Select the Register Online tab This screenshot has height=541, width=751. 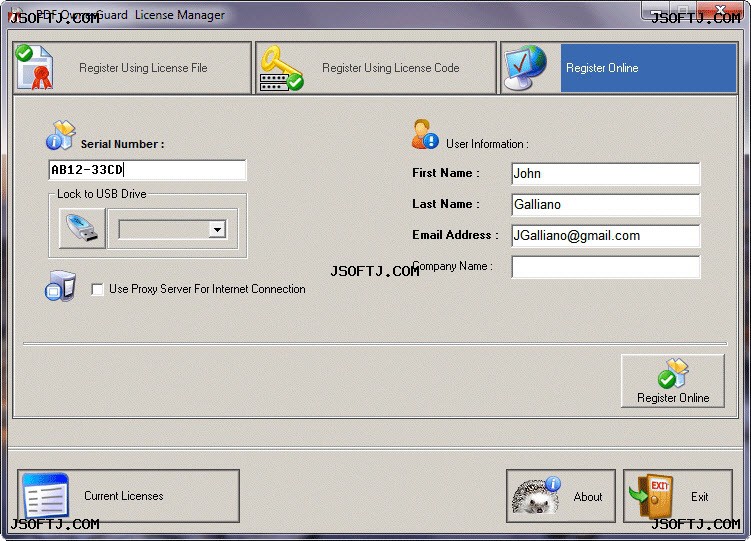click(619, 68)
